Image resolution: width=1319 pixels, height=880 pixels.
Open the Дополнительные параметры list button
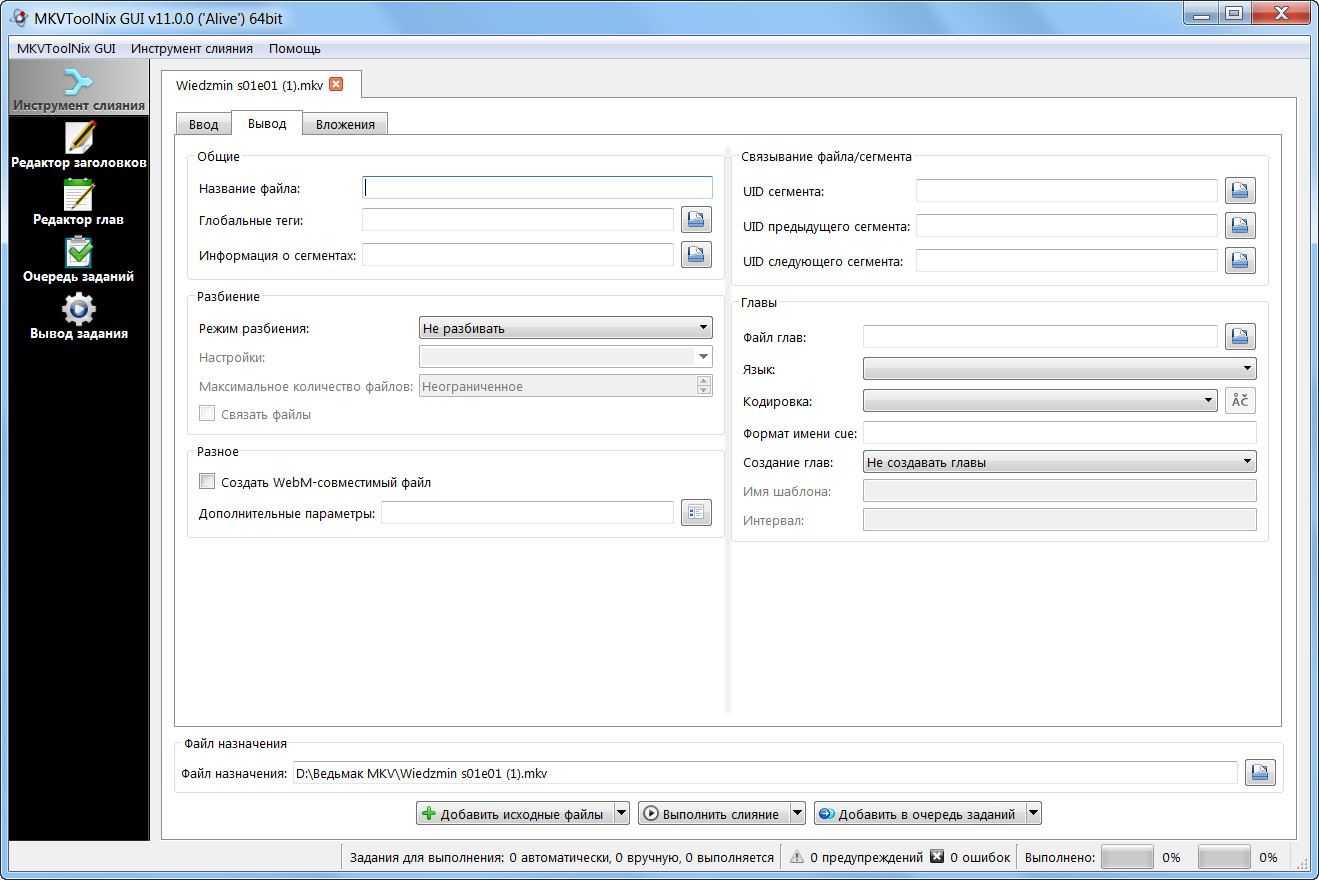(x=696, y=512)
